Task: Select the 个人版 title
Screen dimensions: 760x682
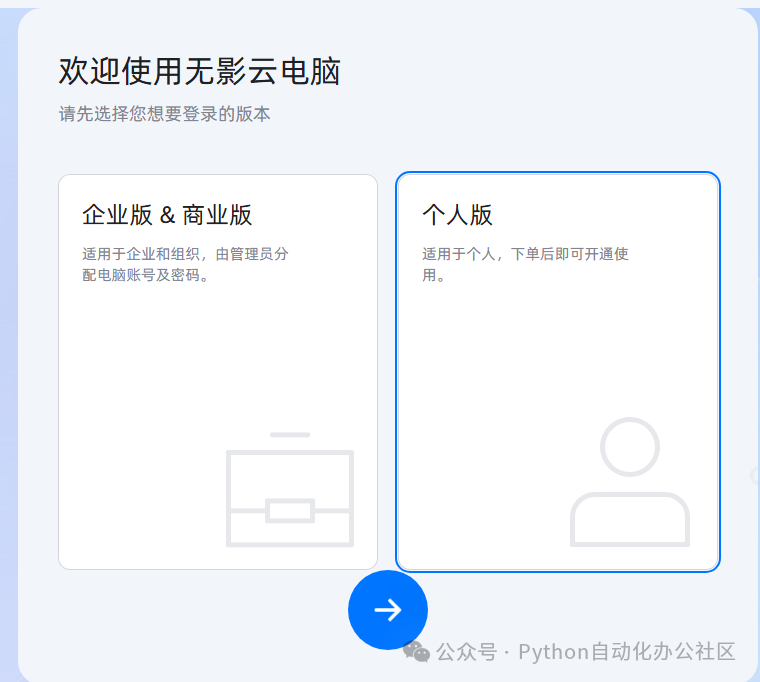Action: click(x=458, y=215)
